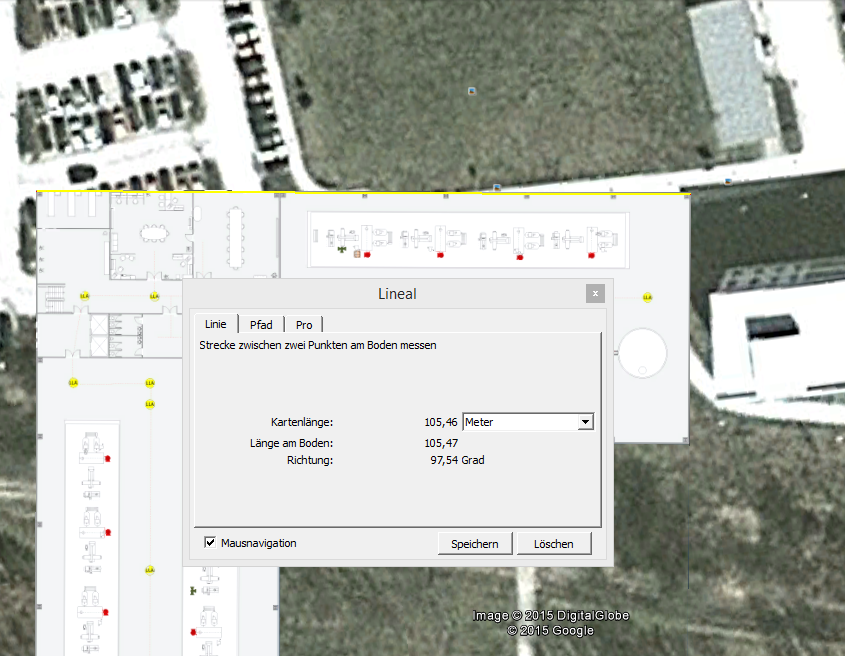Click the © 2015 Google attribution text
This screenshot has height=656, width=845.
tap(550, 631)
